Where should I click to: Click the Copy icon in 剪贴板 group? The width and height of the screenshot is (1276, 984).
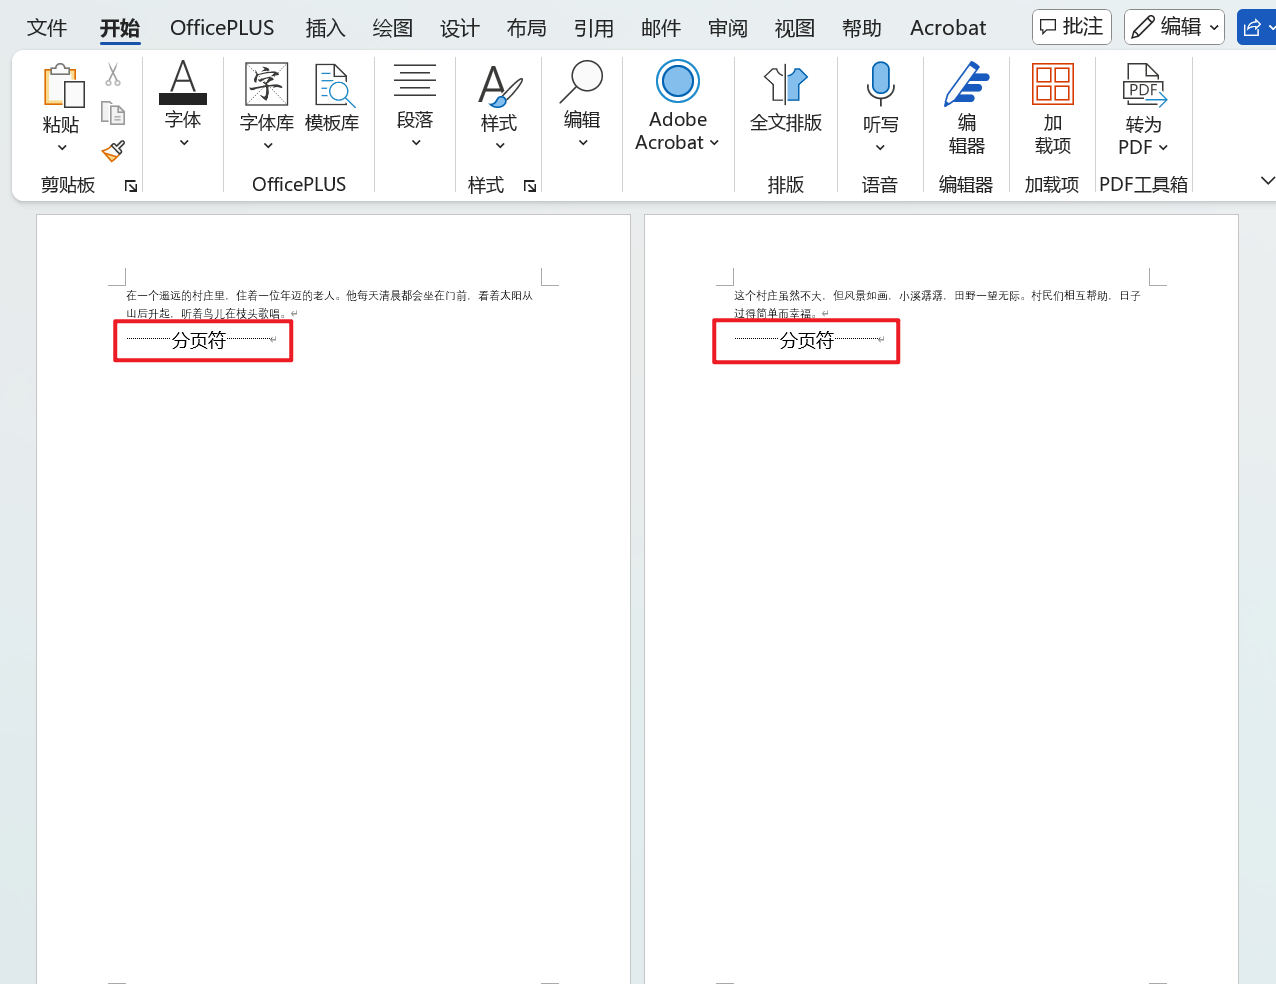[112, 112]
